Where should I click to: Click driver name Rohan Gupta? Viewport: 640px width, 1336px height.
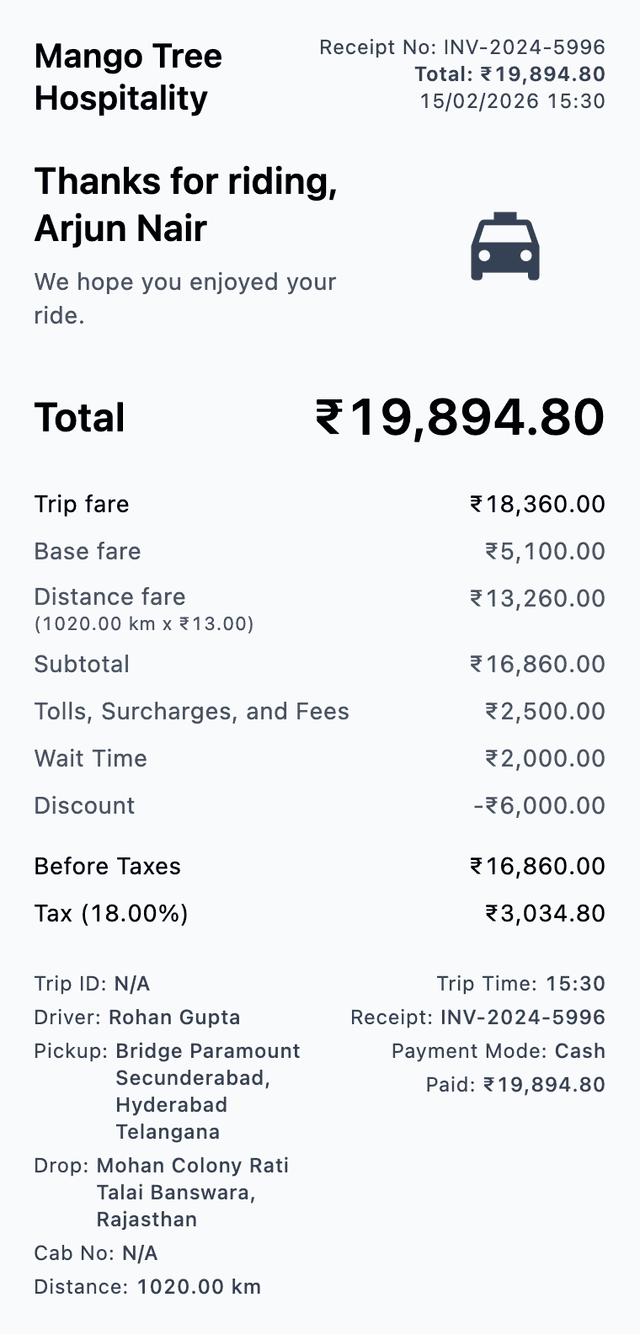[x=175, y=1018]
